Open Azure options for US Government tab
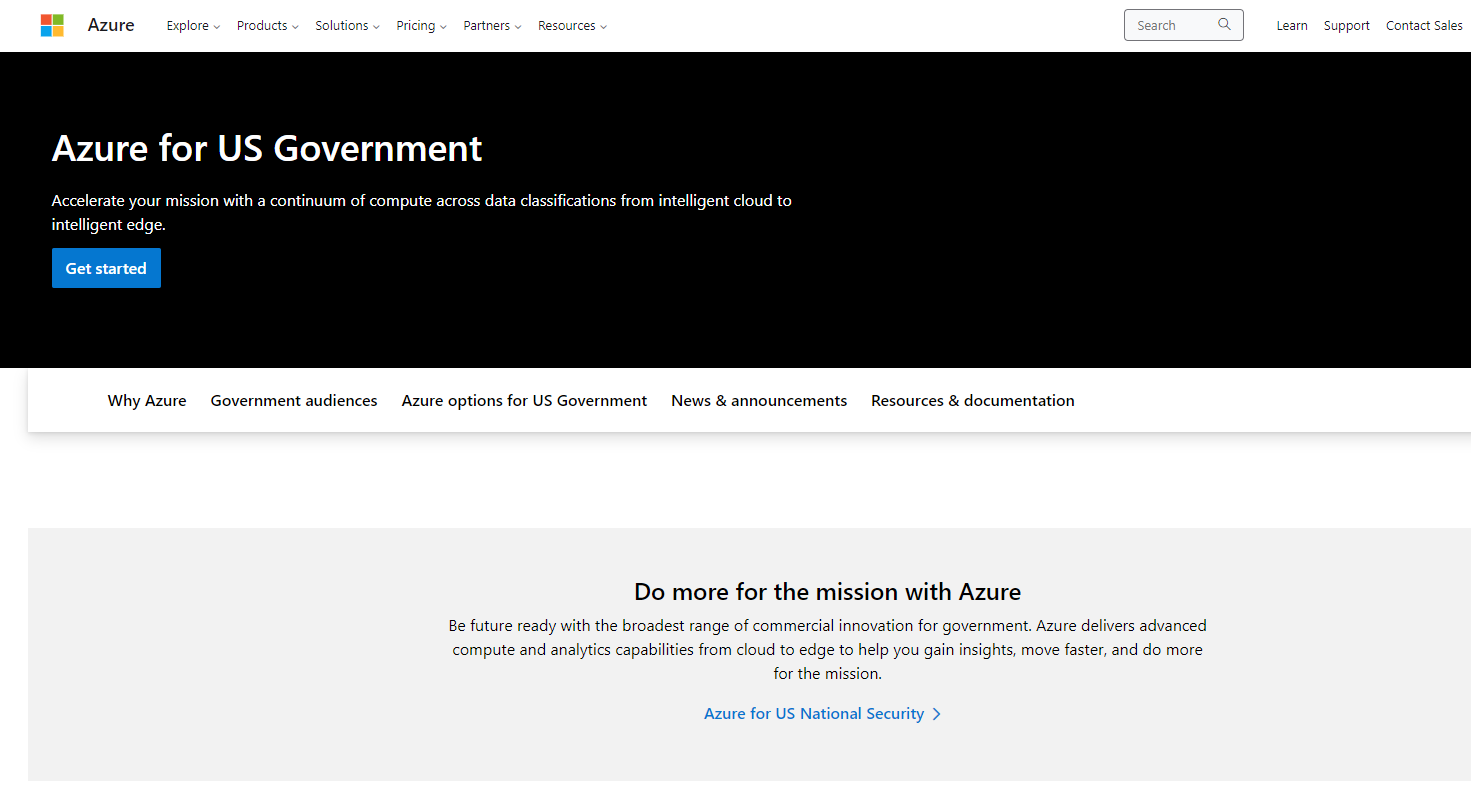The width and height of the screenshot is (1471, 803). point(524,401)
